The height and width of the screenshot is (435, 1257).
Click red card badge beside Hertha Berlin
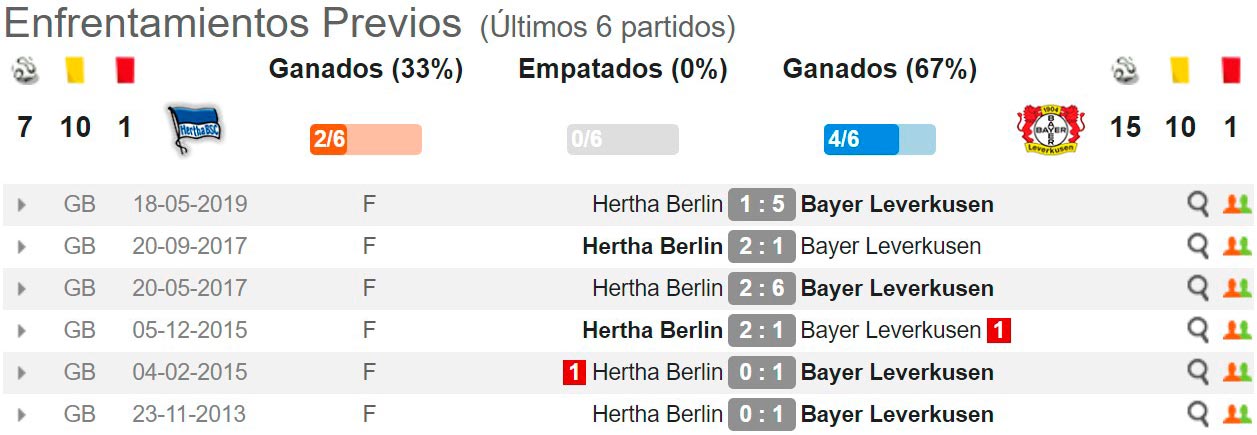(x=574, y=372)
